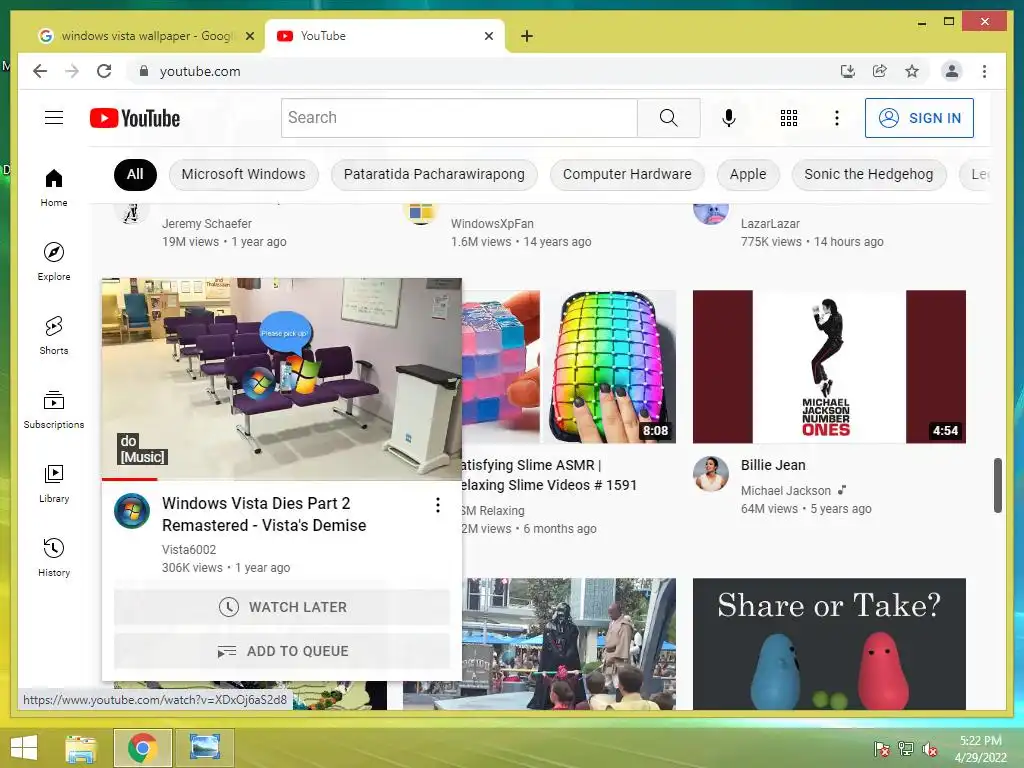1024x768 pixels.
Task: Open YouTube settings three-dot menu
Action: click(x=837, y=118)
